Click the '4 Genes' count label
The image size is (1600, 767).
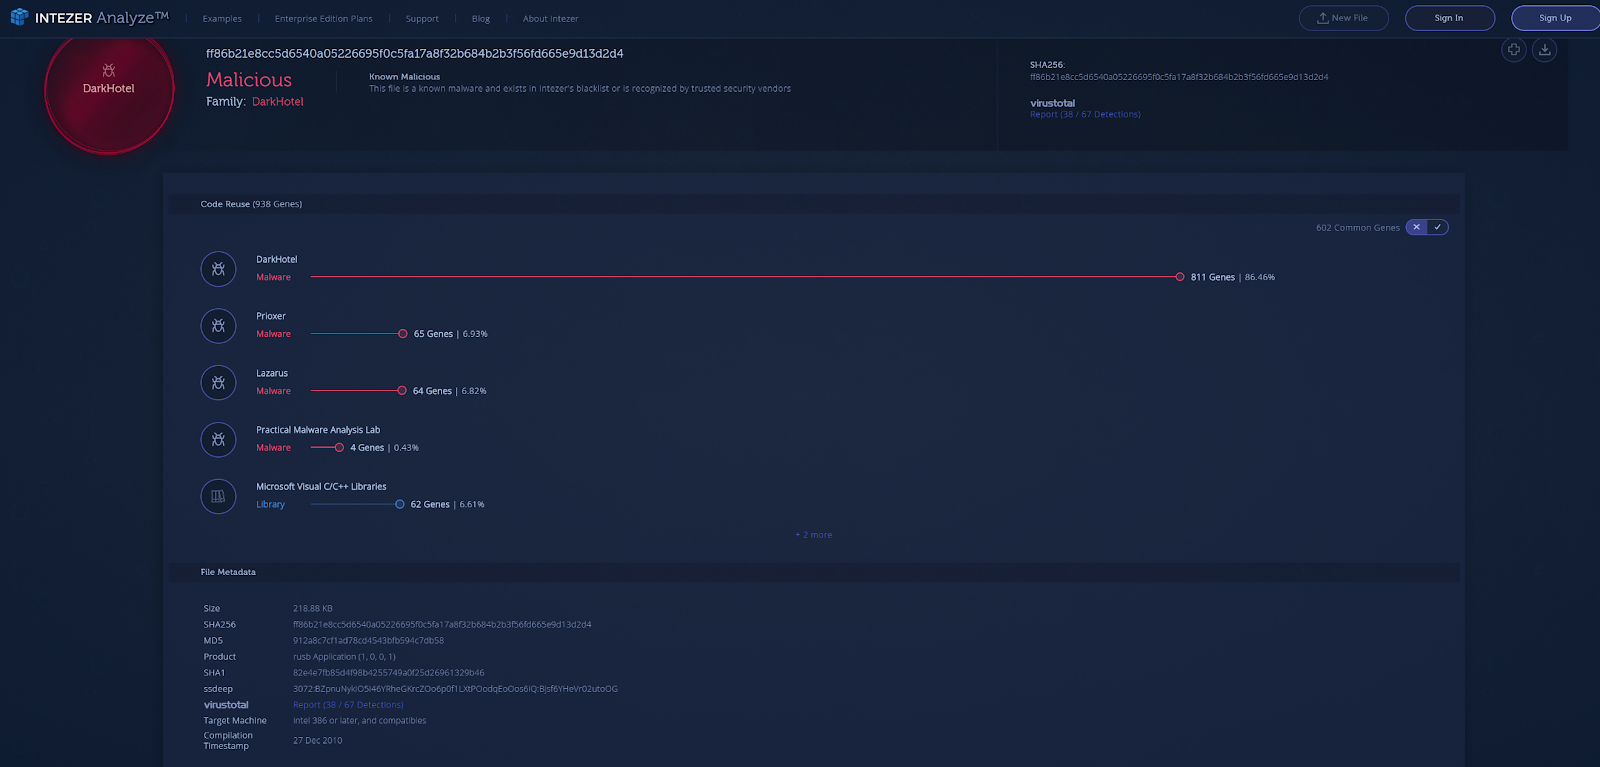click(x=367, y=448)
